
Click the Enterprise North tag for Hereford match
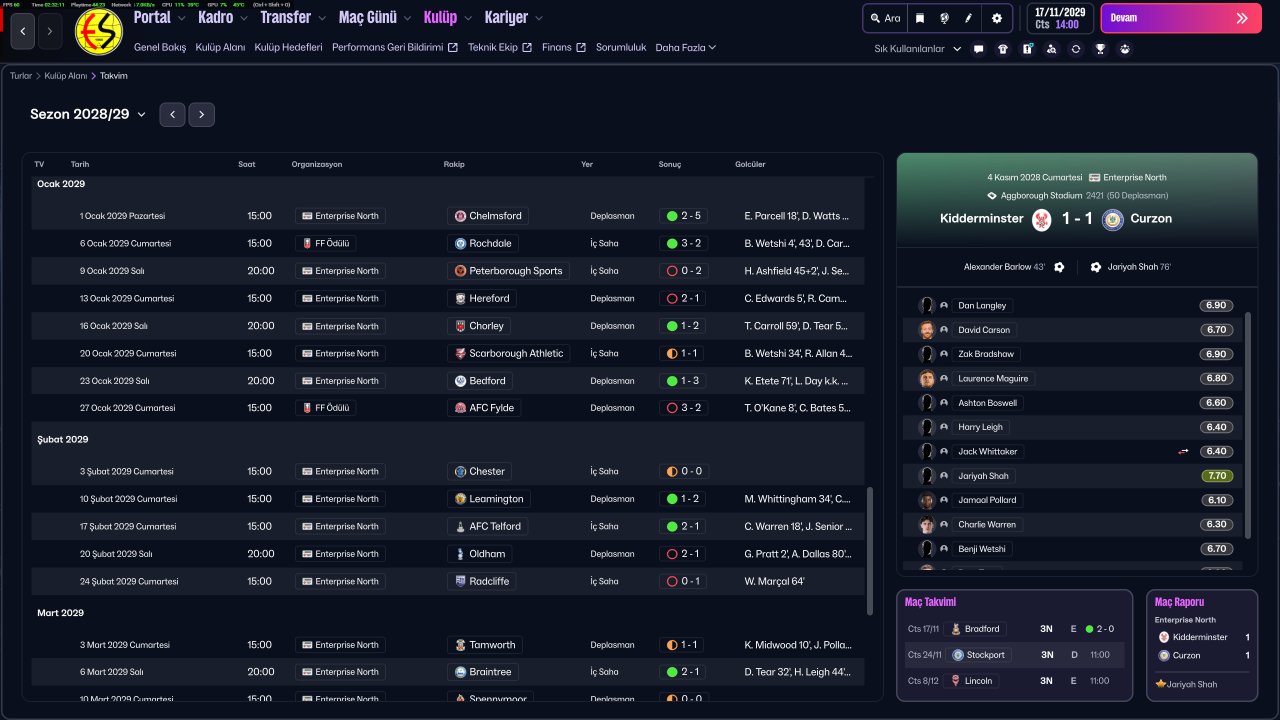[x=340, y=298]
